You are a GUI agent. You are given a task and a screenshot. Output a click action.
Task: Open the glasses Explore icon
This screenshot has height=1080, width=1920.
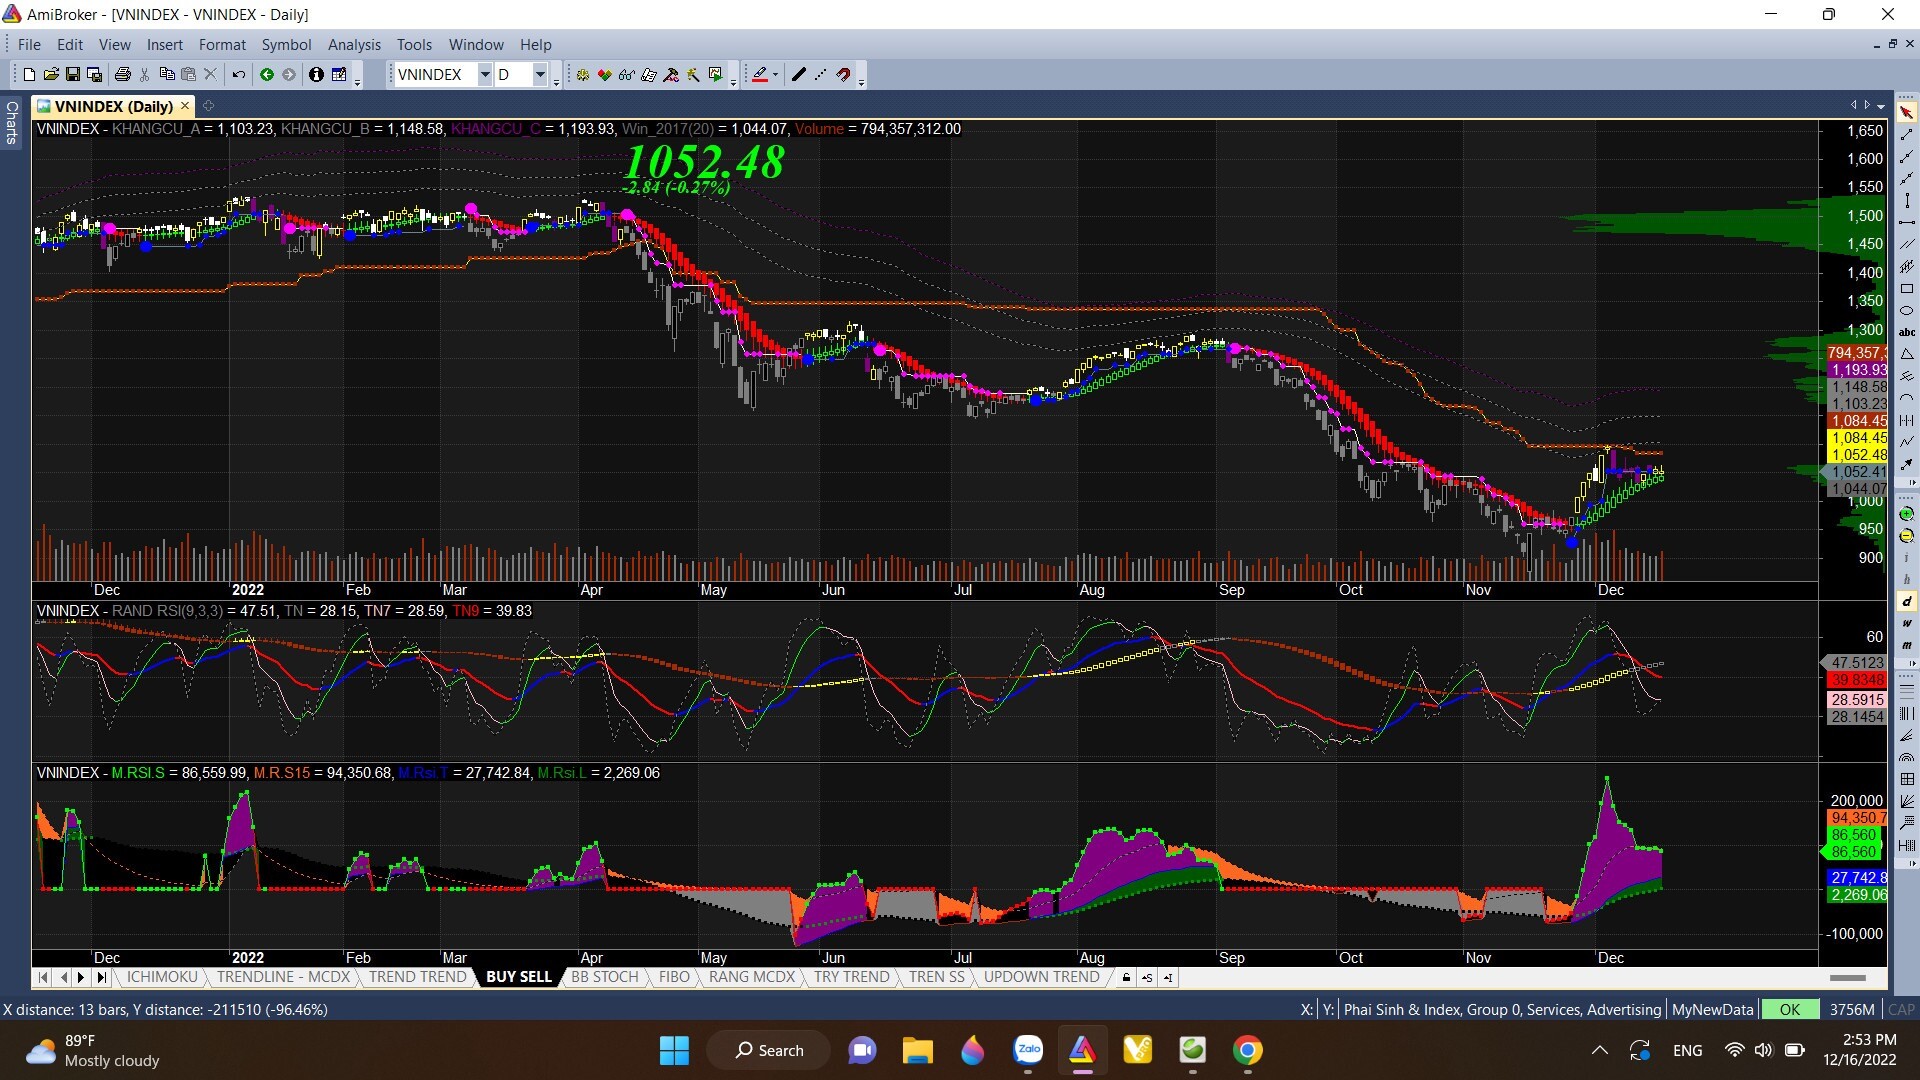[627, 74]
